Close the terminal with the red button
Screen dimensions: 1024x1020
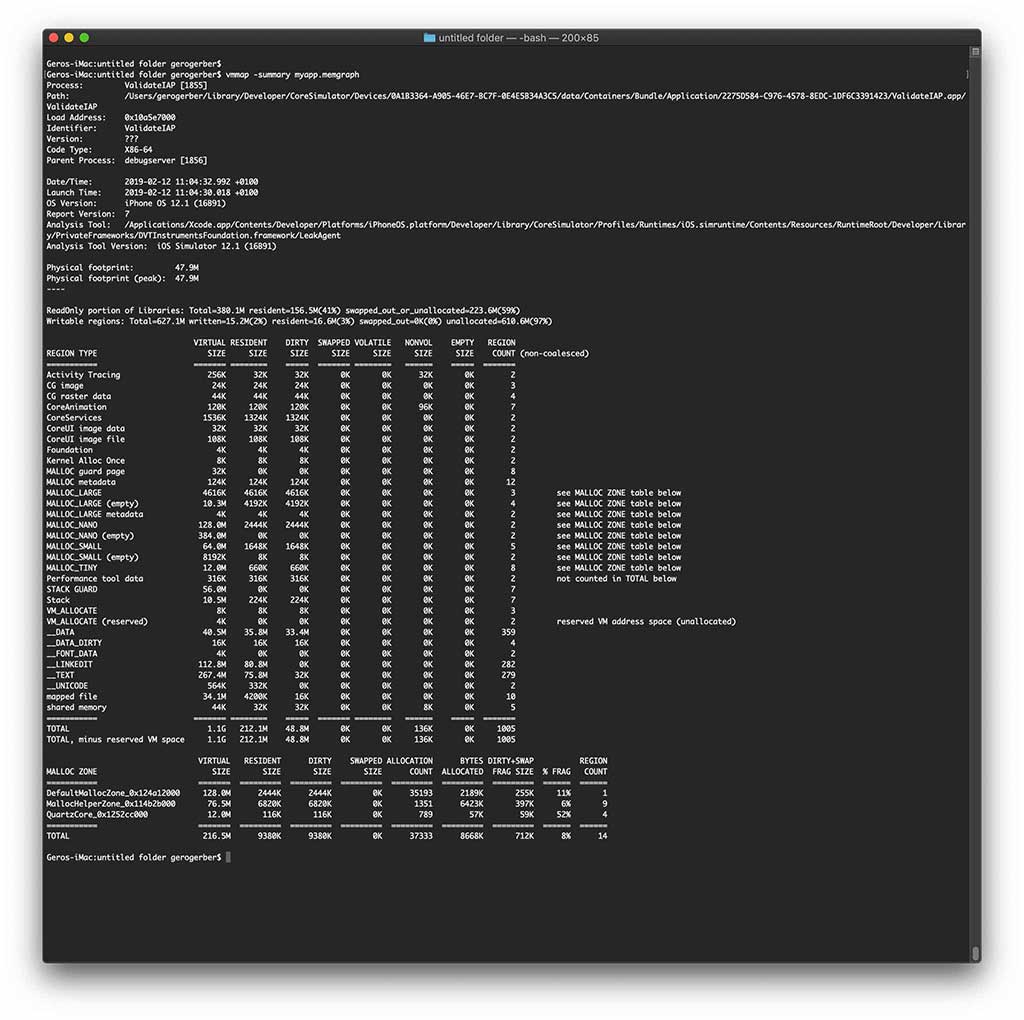click(54, 37)
